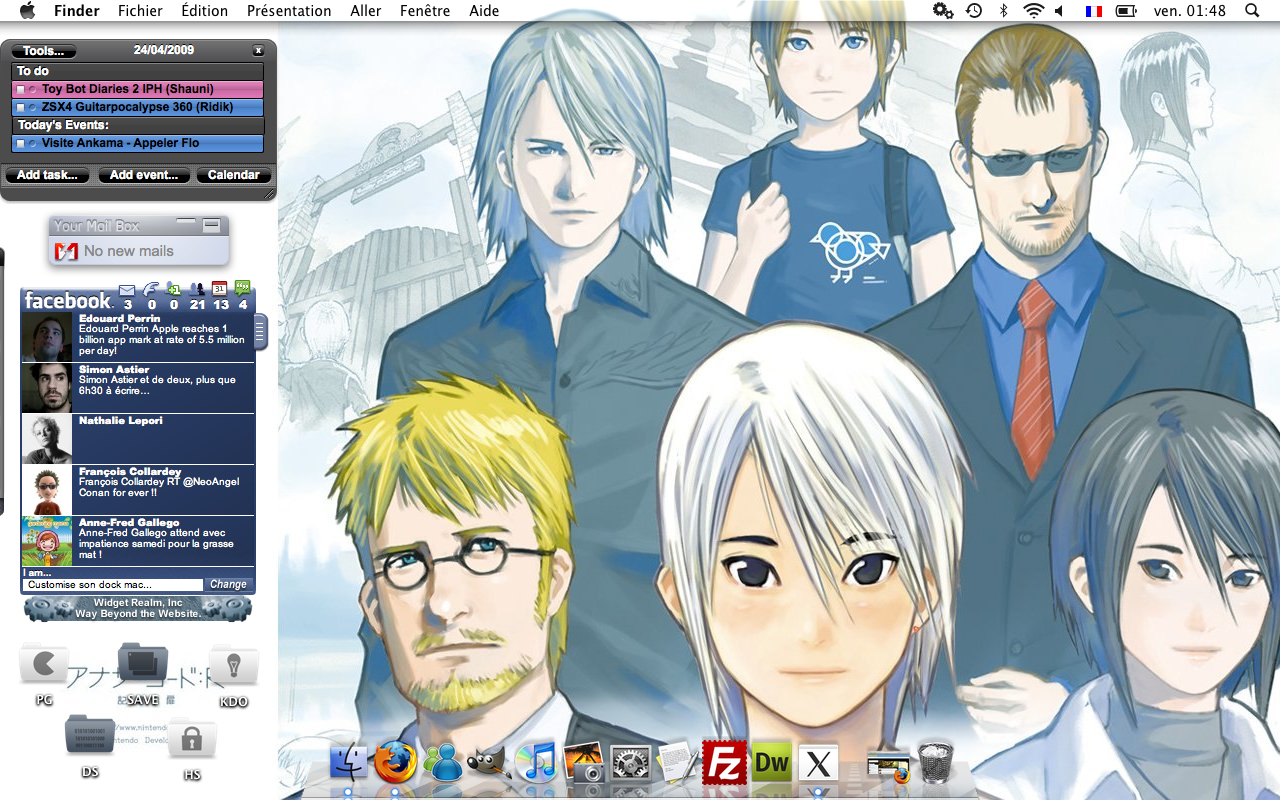The width and height of the screenshot is (1280, 800).
Task: Check off Toy Bot Diaries 2 task
Action: point(21,90)
